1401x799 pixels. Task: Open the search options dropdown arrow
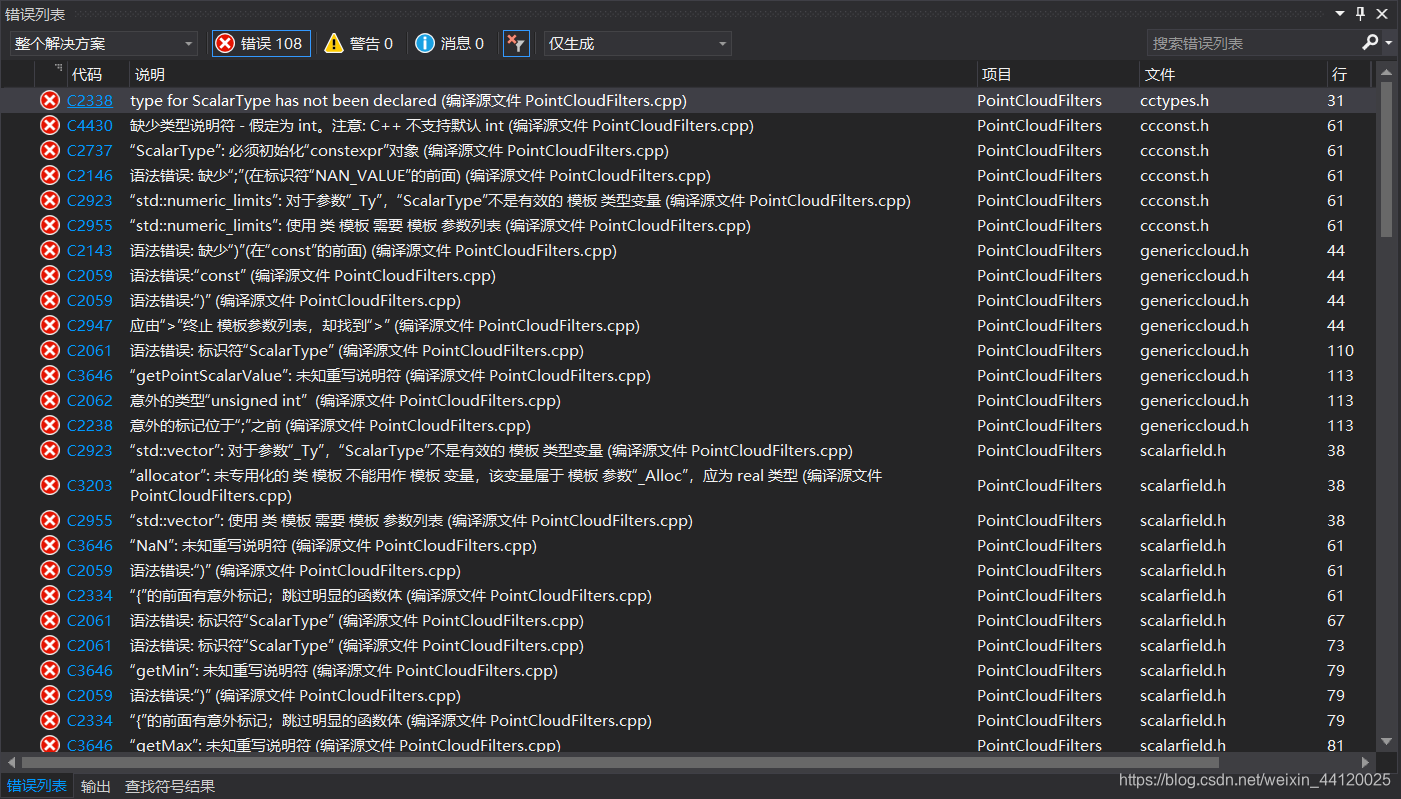1389,43
